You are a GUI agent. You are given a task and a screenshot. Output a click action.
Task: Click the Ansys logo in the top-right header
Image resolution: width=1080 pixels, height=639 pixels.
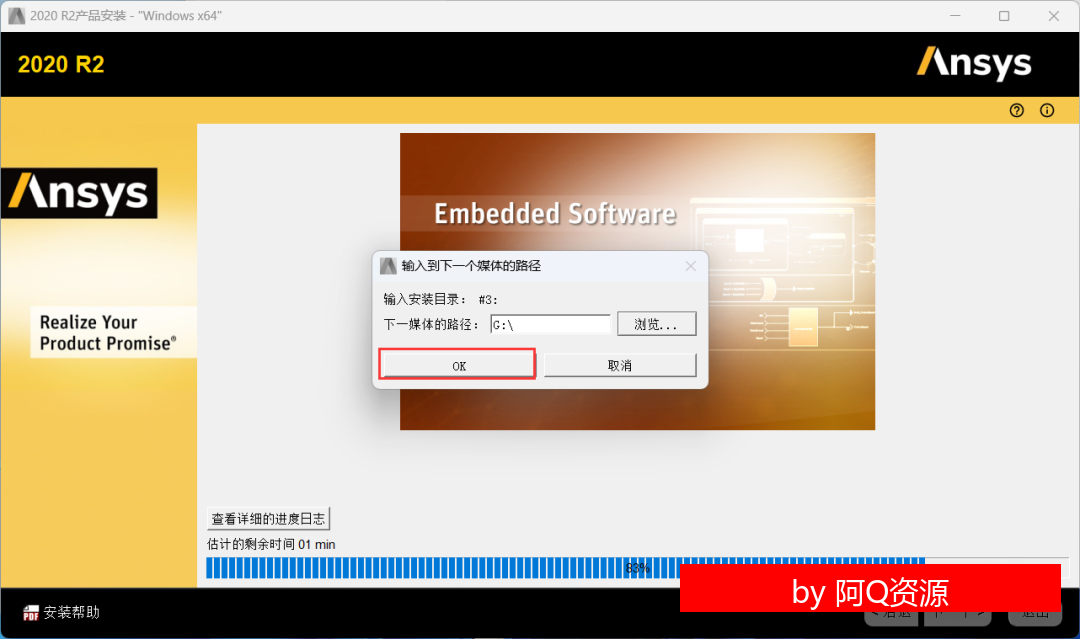pyautogui.click(x=974, y=63)
